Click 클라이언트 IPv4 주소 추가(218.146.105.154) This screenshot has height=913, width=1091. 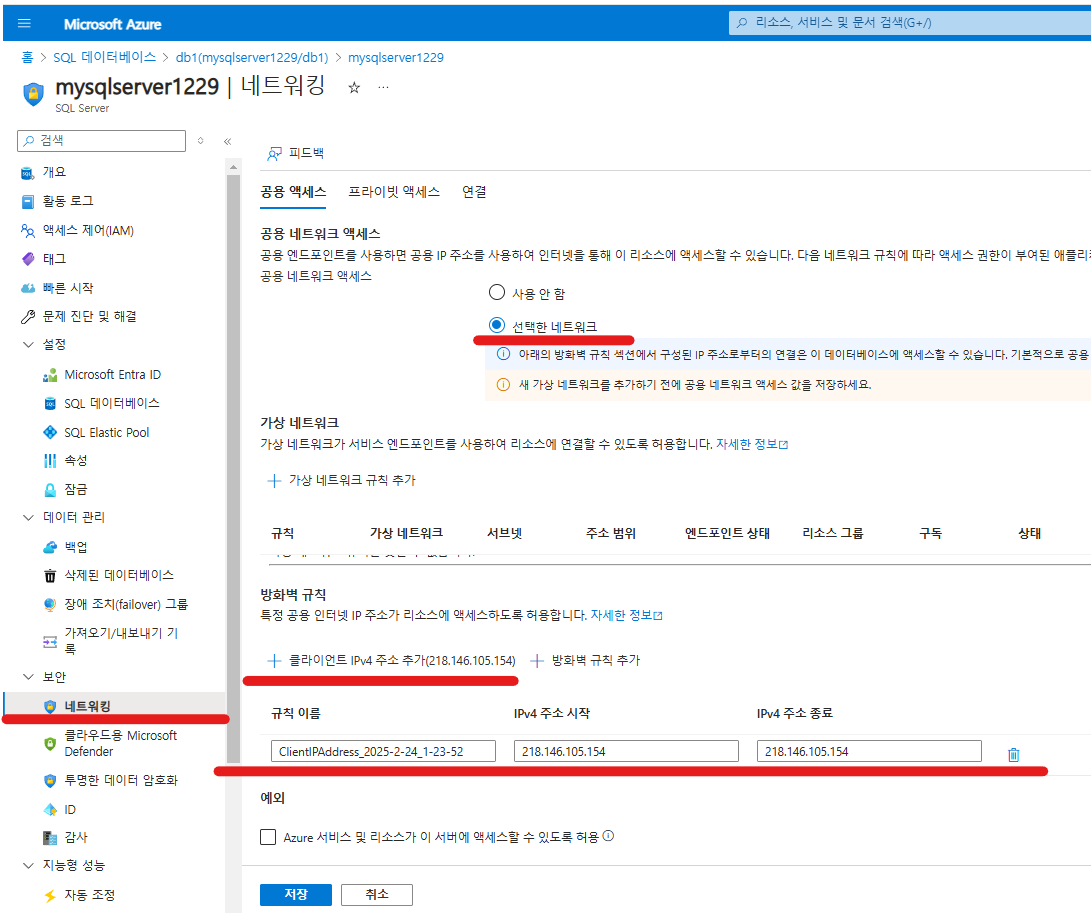[392, 660]
